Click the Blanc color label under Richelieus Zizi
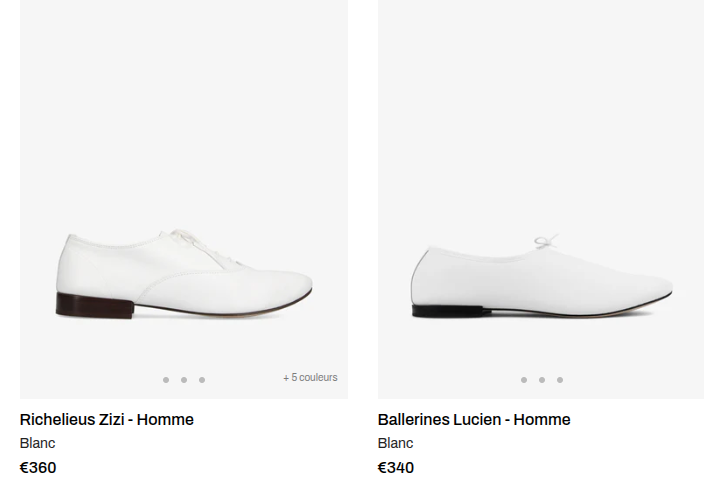This screenshot has width=704, height=481. tap(38, 443)
